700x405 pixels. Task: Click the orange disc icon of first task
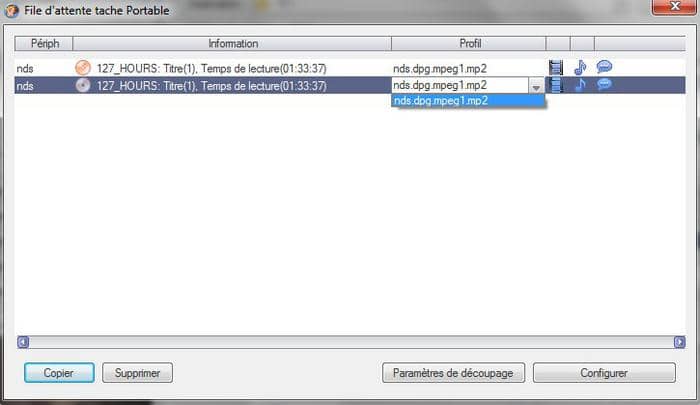83,68
